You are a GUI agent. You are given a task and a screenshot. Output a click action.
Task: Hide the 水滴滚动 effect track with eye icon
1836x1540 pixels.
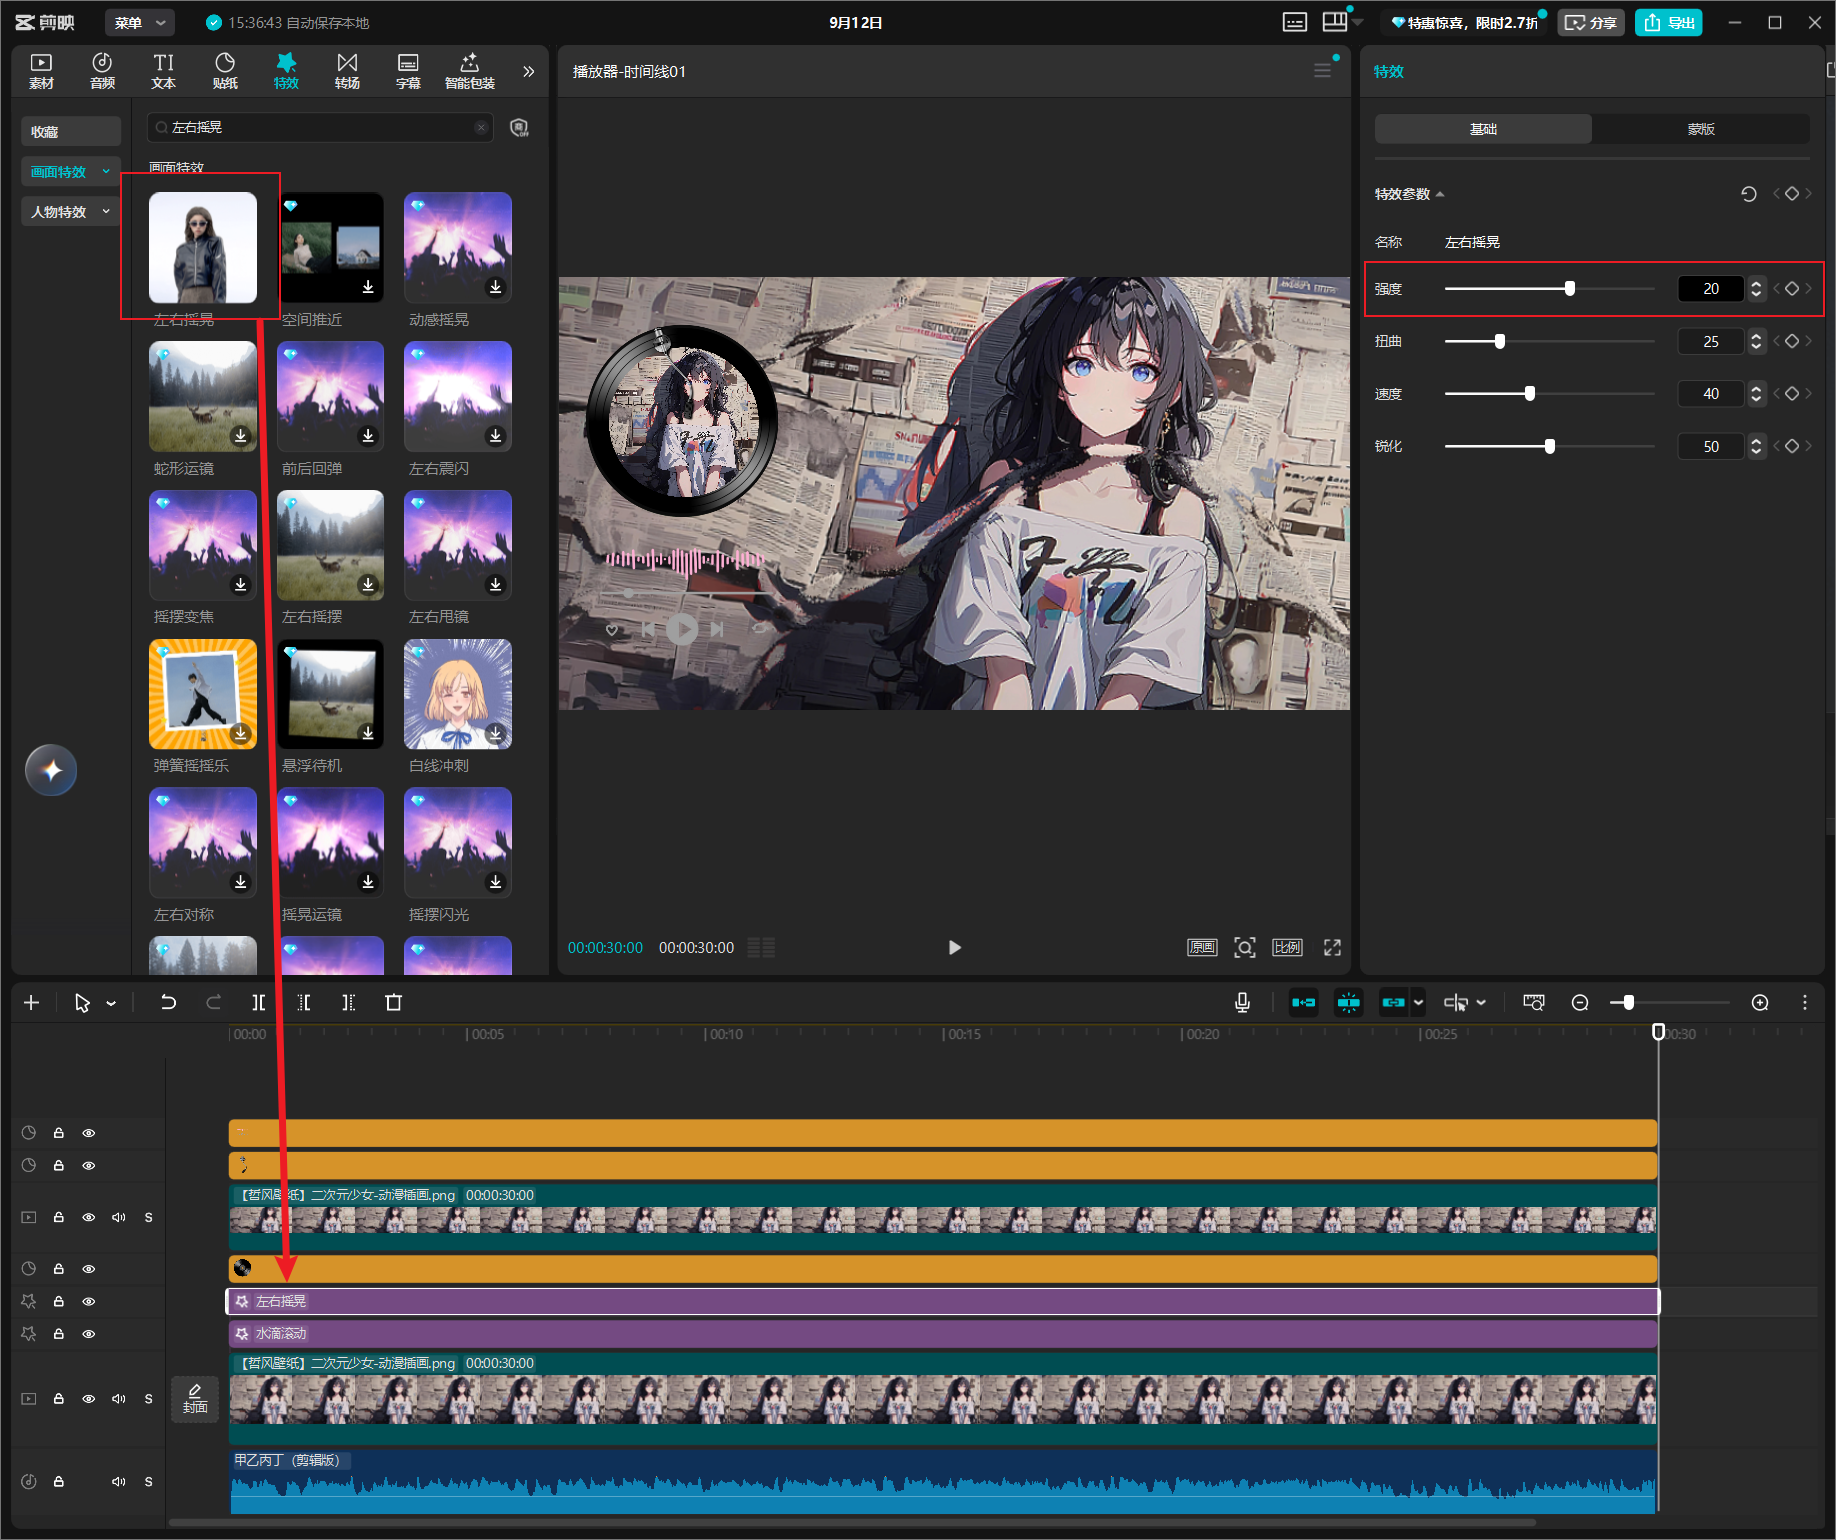tap(89, 1334)
